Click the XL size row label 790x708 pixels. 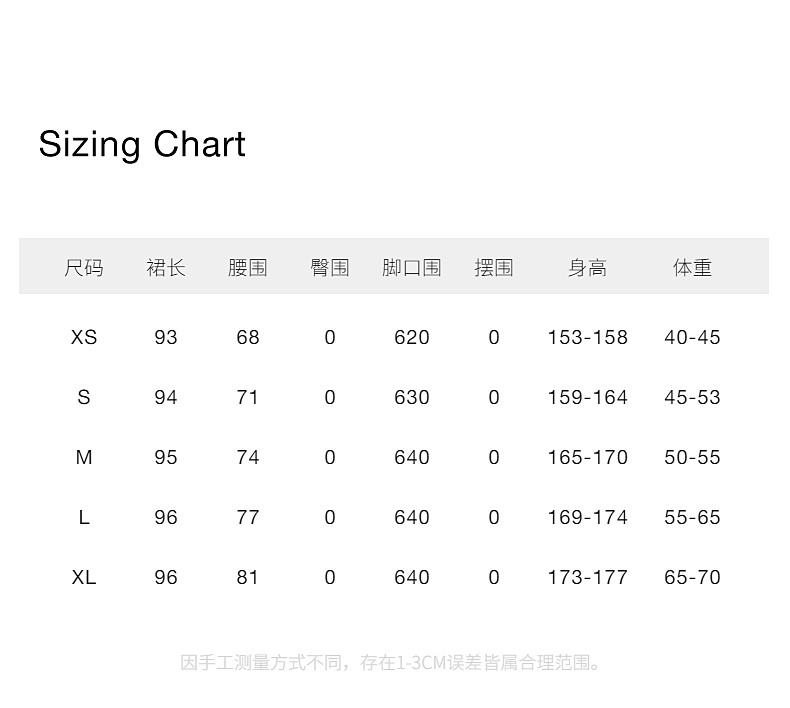(x=84, y=577)
